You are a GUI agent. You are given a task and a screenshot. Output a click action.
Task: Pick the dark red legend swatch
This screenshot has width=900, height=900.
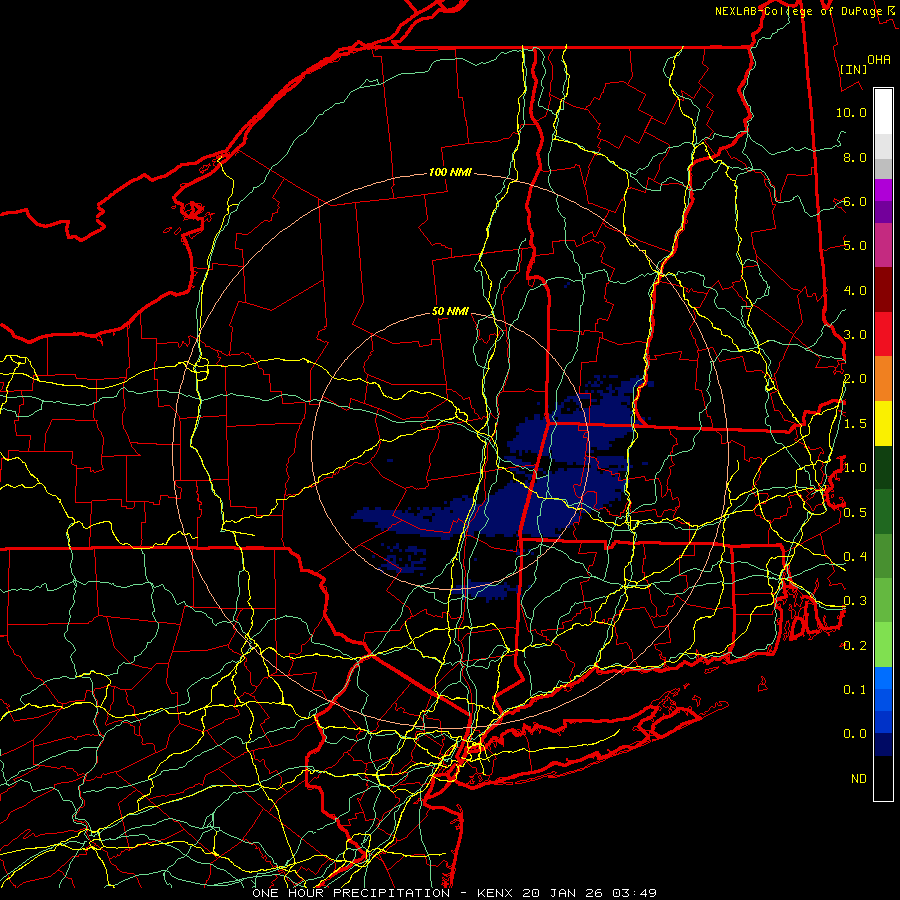[883, 290]
